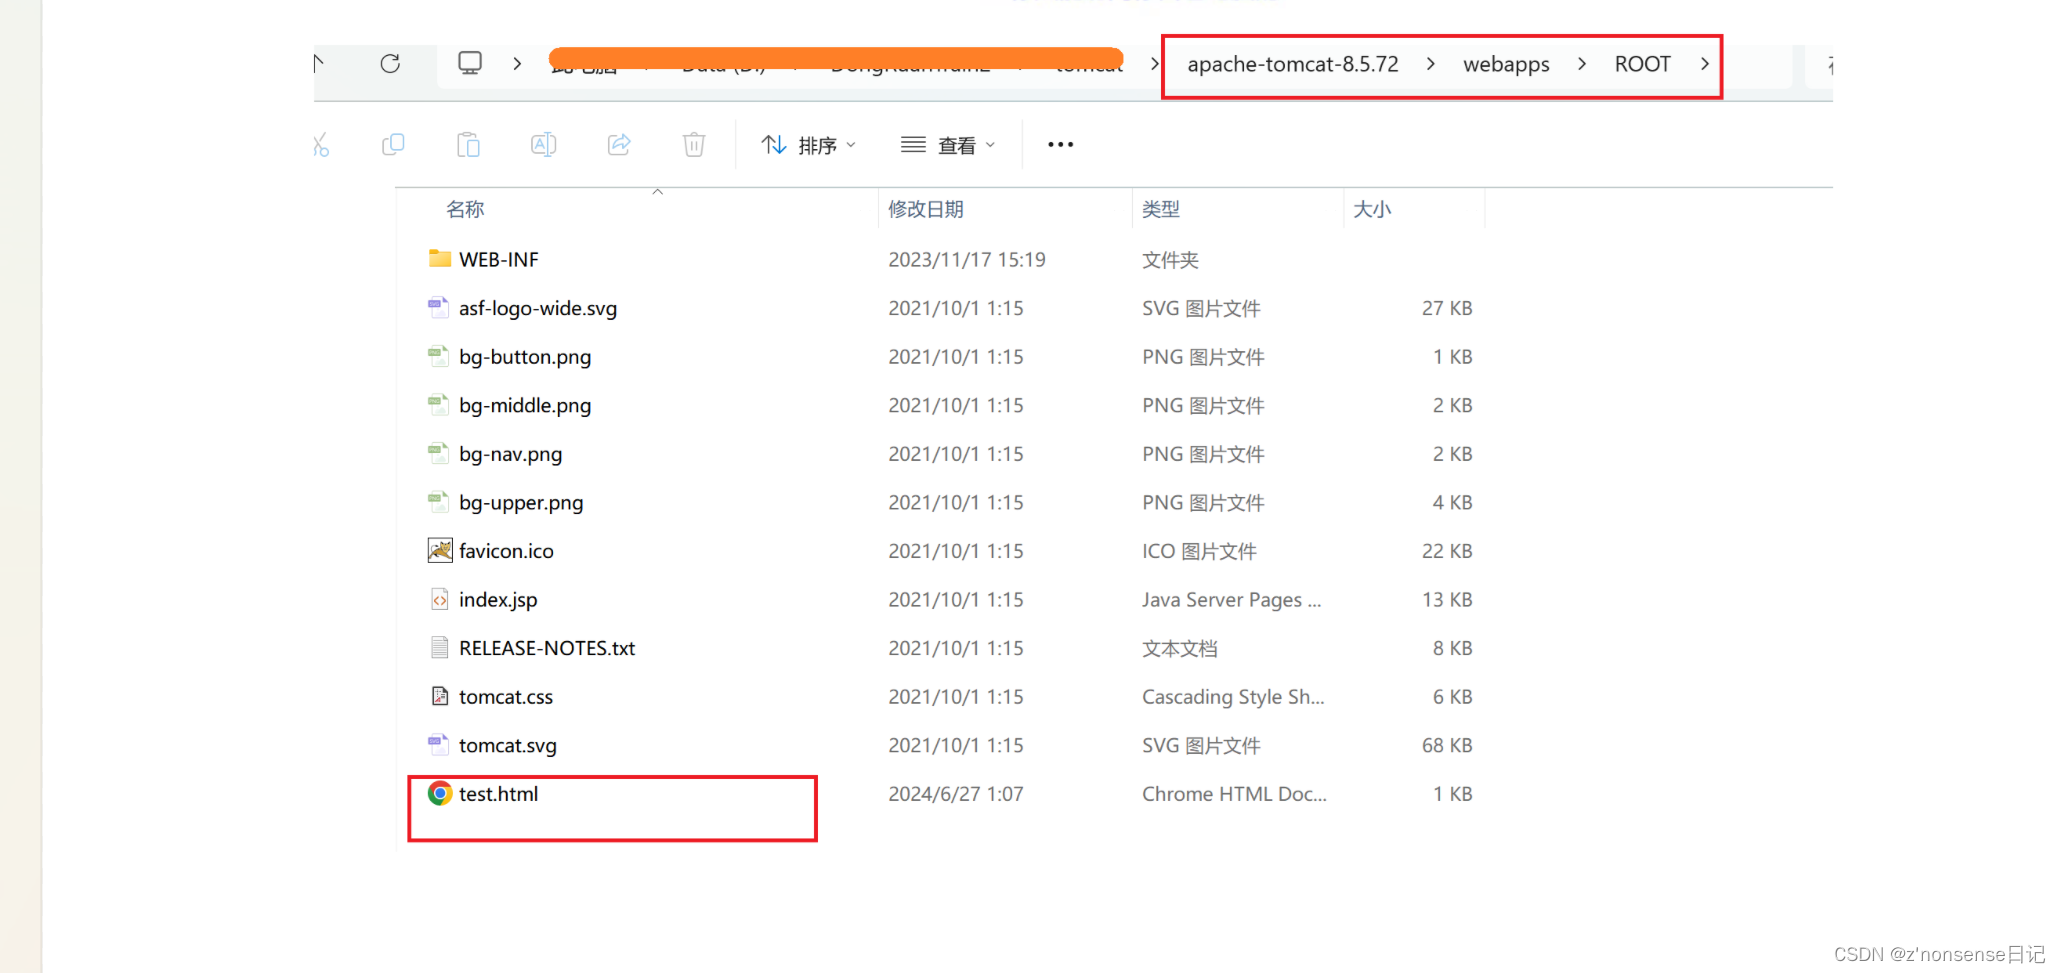Click the favicon.ico Tomcat cat icon

[x=440, y=550]
